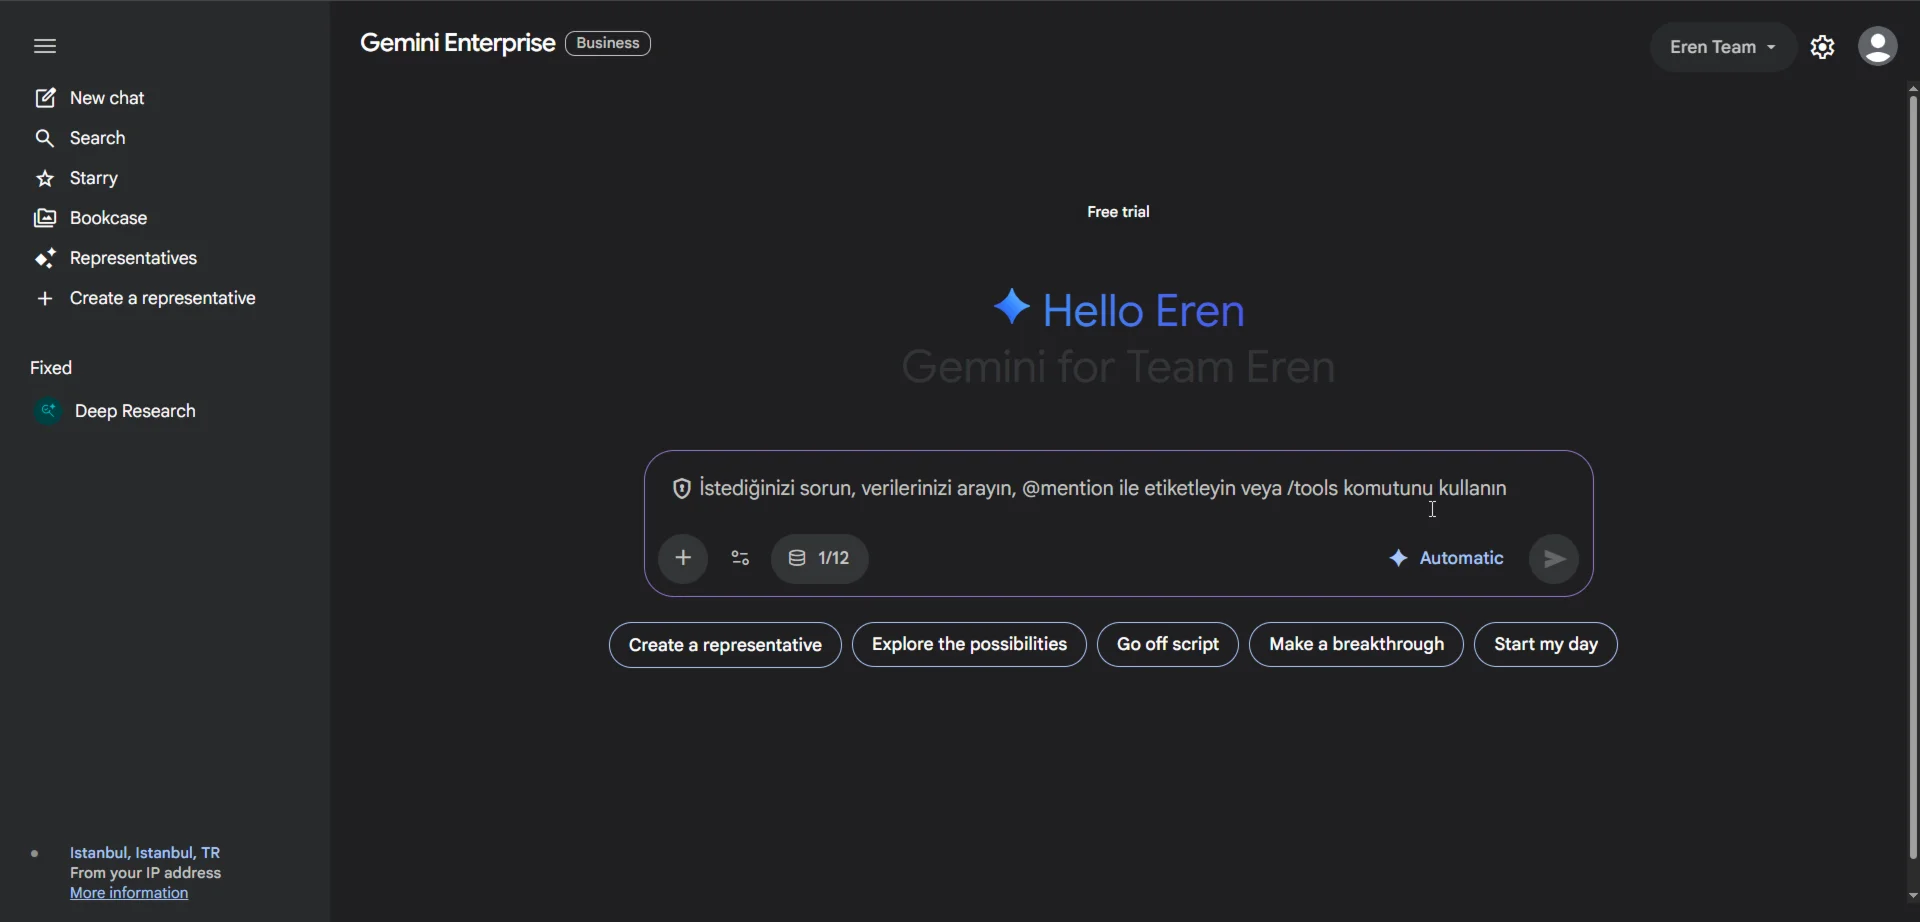Open the Starry section
Viewport: 1920px width, 922px height.
pyautogui.click(x=94, y=179)
